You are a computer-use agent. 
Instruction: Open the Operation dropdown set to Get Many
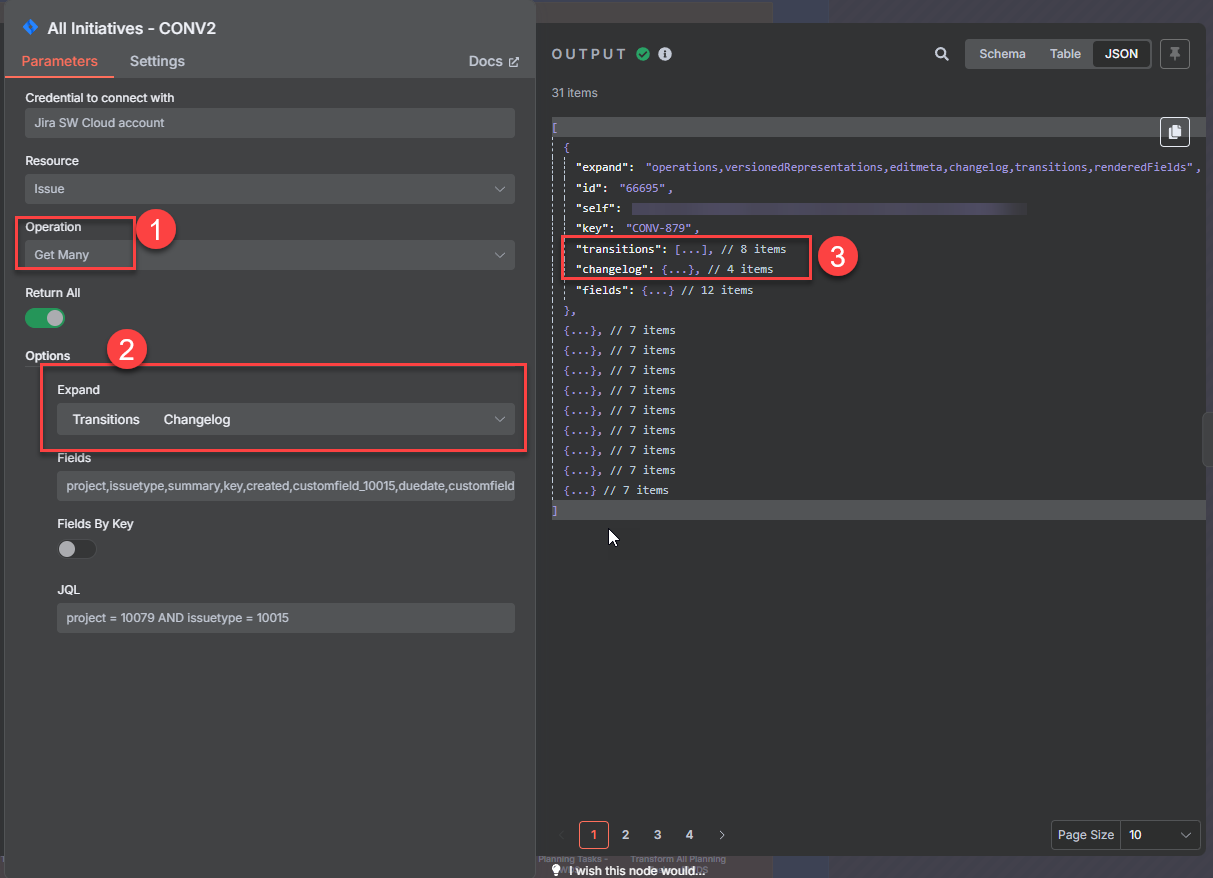[270, 255]
